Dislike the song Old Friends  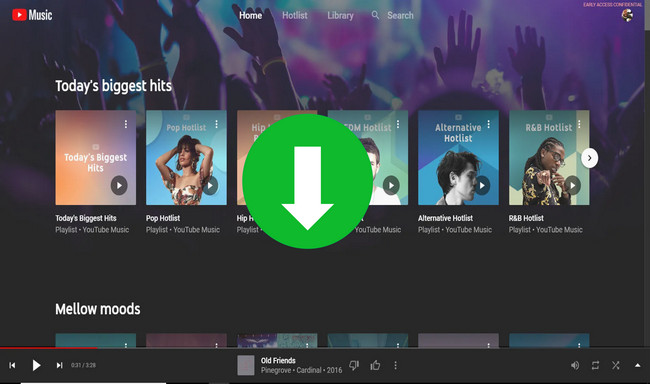coord(354,365)
